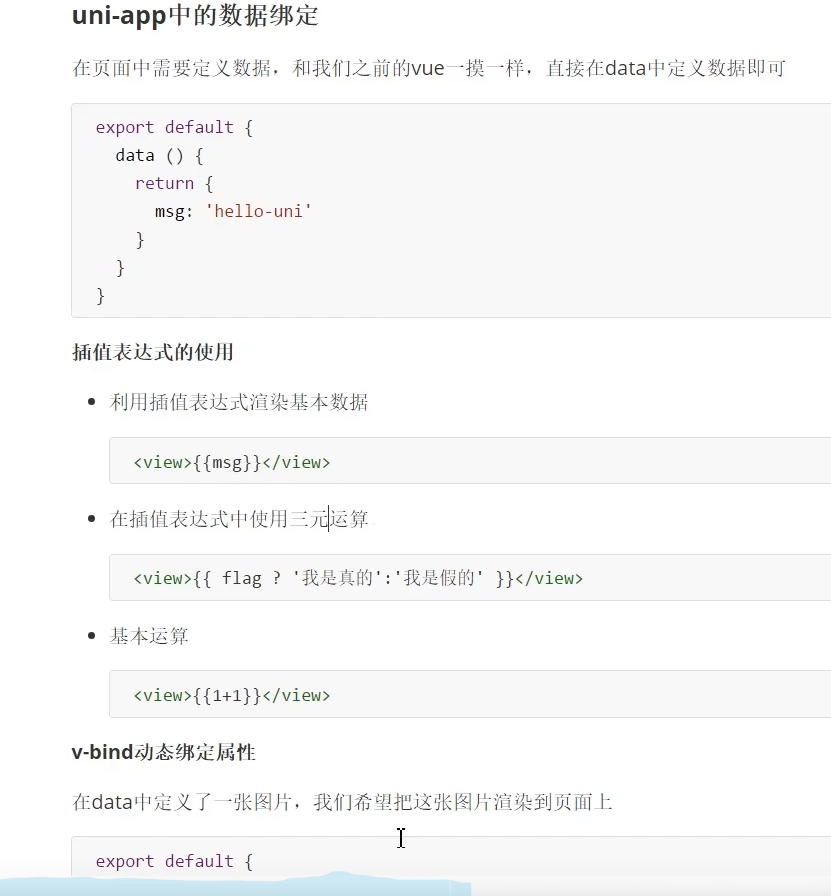Click the '我是假的' string in the code
This screenshot has height=896, width=831.
439,578
